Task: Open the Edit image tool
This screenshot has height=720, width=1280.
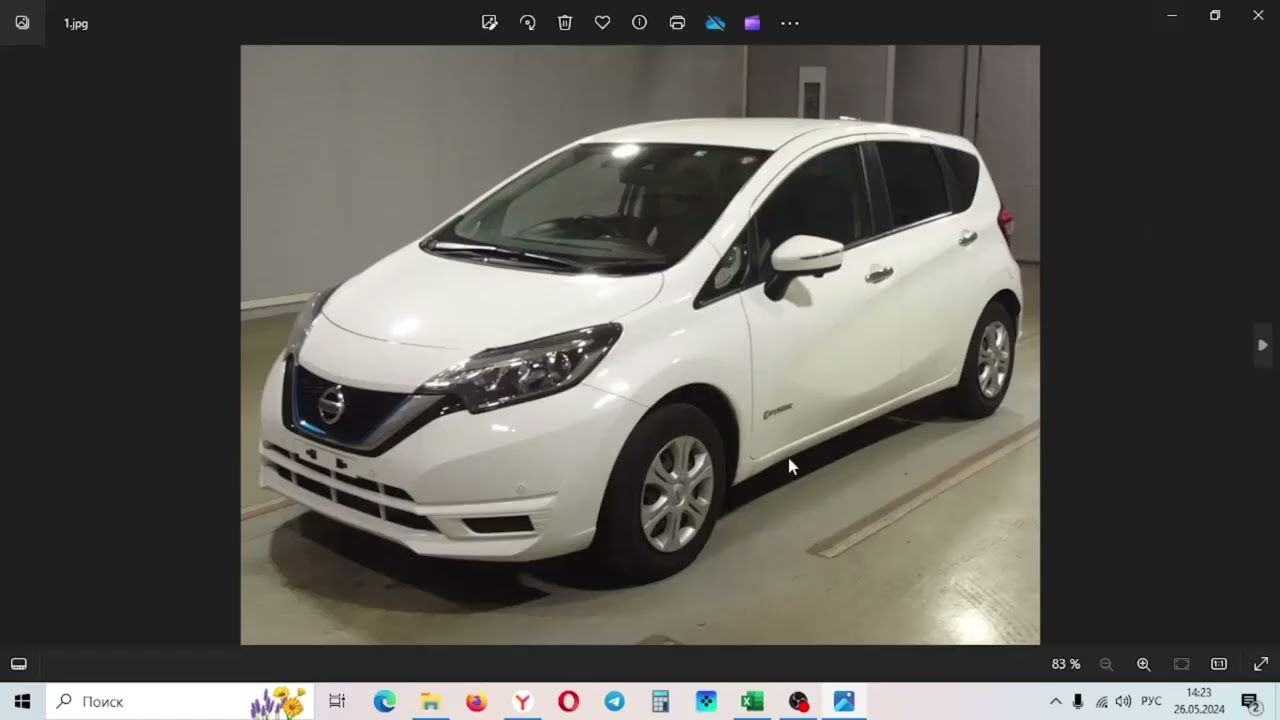Action: [x=489, y=22]
